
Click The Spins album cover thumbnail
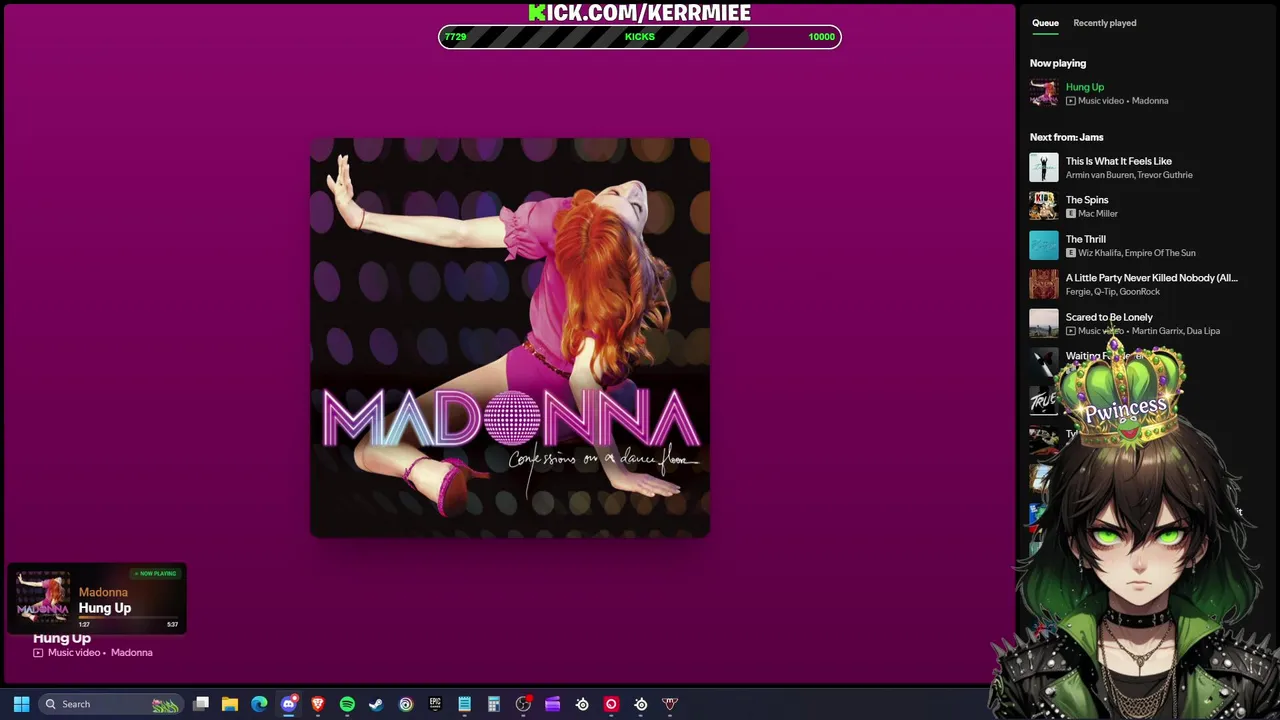click(1044, 206)
